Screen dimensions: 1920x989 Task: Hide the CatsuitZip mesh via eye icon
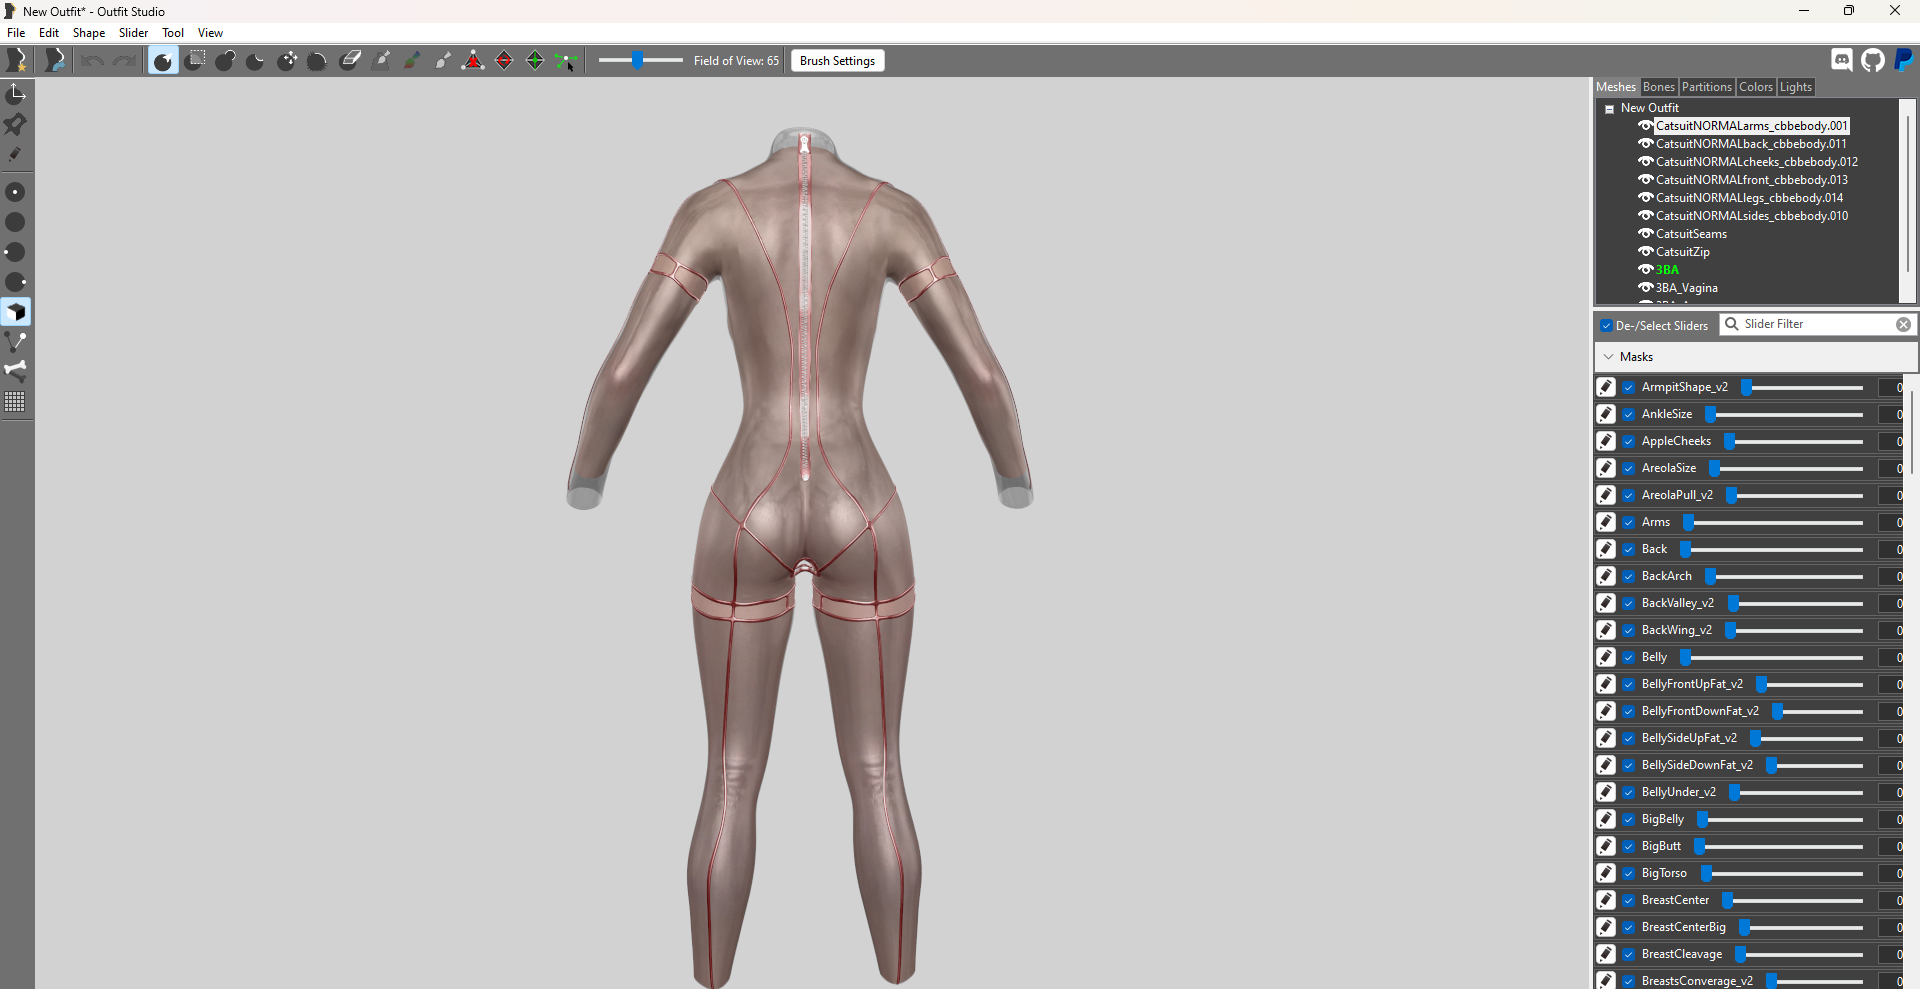tap(1645, 252)
